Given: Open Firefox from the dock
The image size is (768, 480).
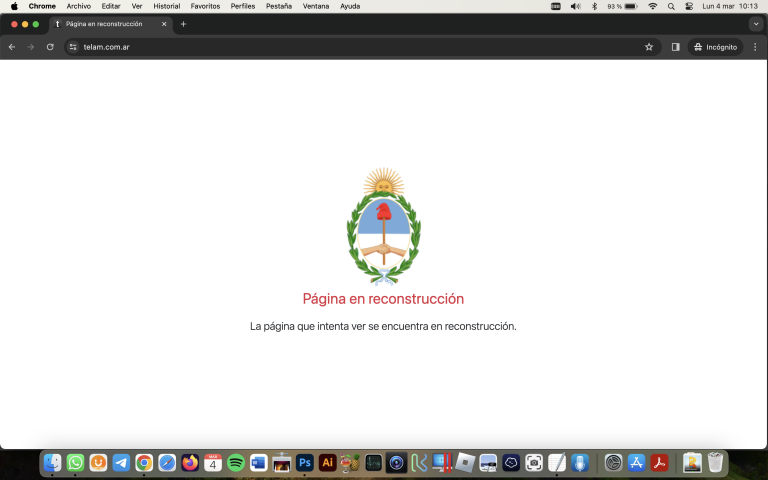Looking at the screenshot, I should click(x=190, y=462).
